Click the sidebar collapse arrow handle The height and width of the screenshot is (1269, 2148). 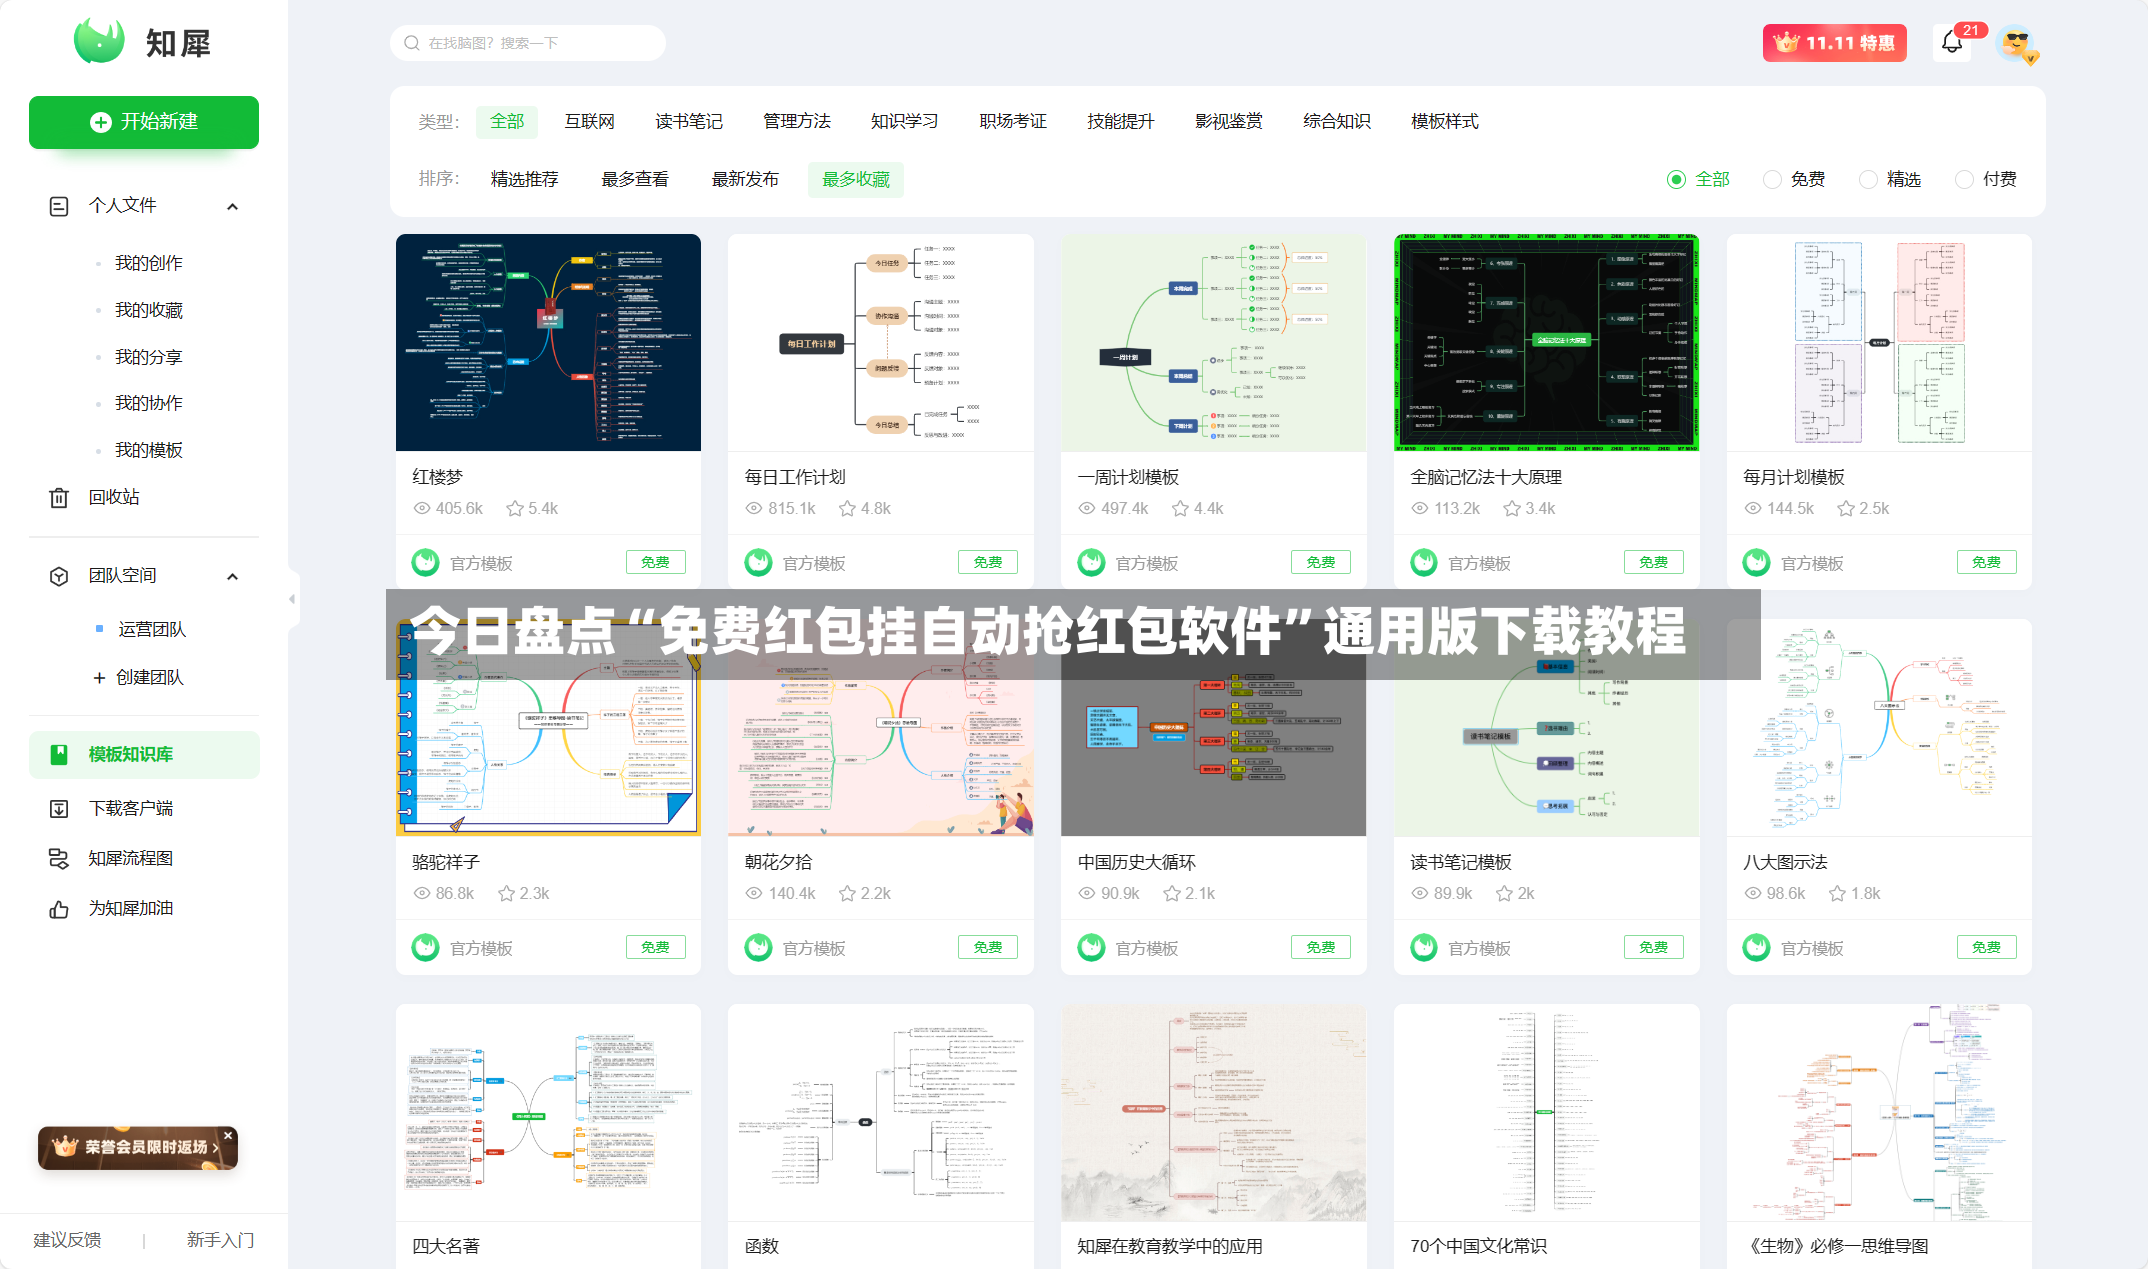tap(292, 600)
